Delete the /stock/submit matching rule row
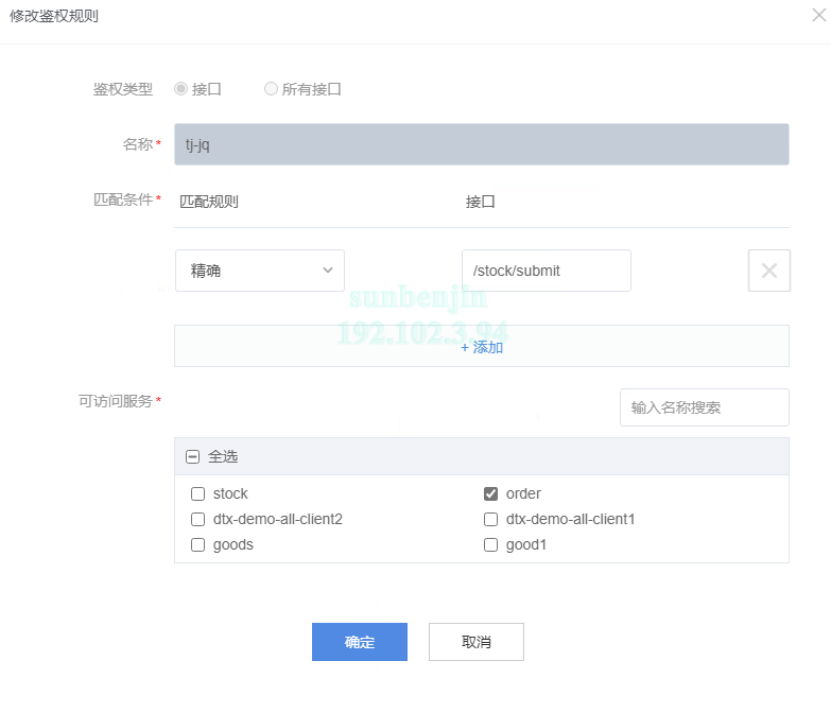The height and width of the screenshot is (713, 831). (x=769, y=271)
